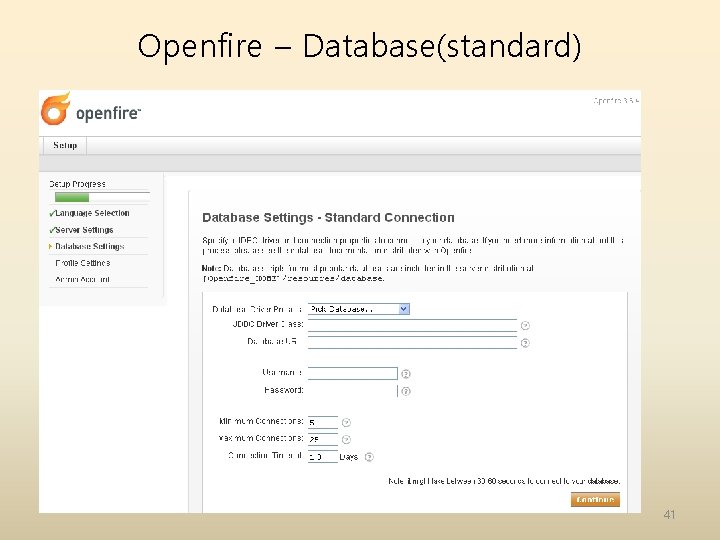
Task: Select Server Settings step in sidebar
Action: pos(84,230)
